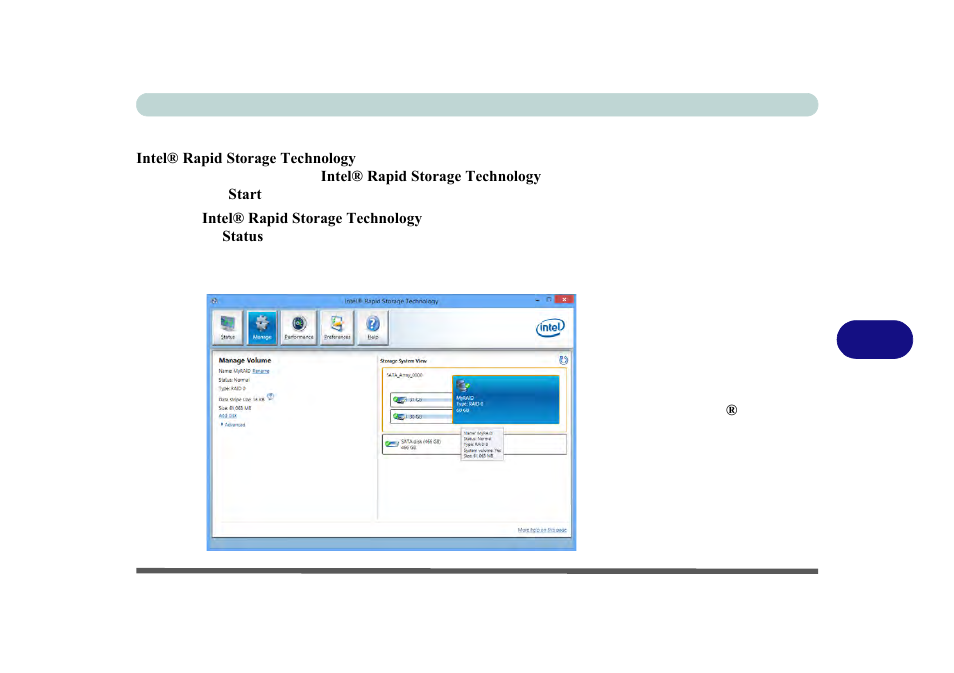Switch to the Performance tab
Image resolution: width=954 pixels, height=673 pixels.
(299, 327)
